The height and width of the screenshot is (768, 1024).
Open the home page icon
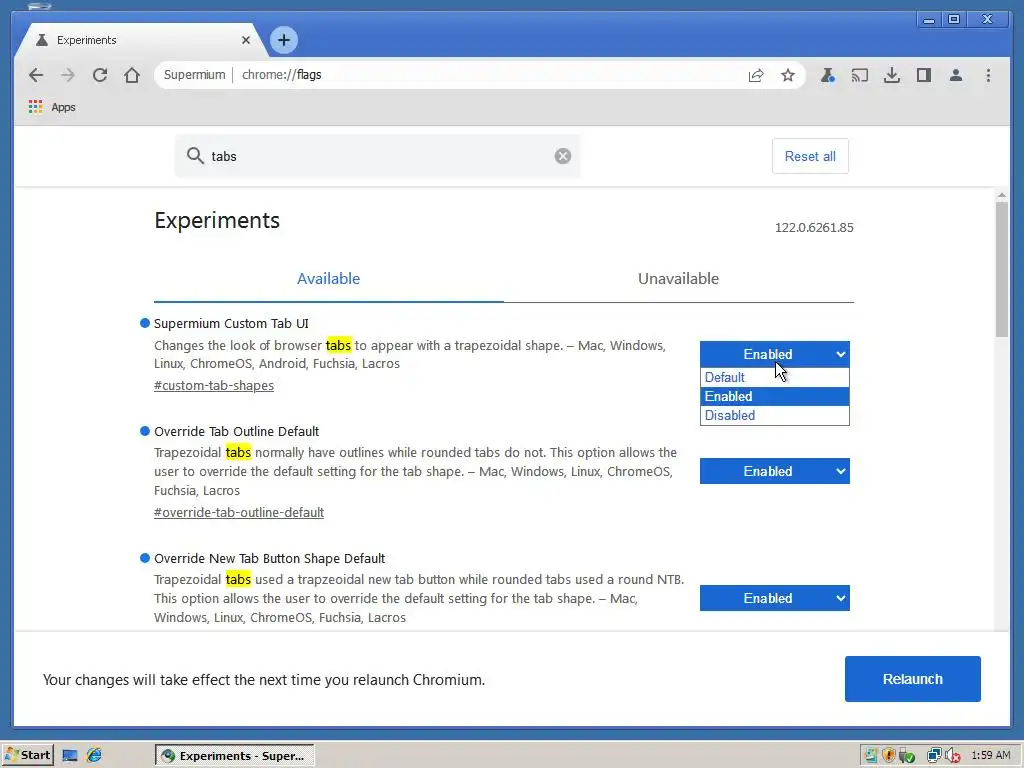pos(132,75)
